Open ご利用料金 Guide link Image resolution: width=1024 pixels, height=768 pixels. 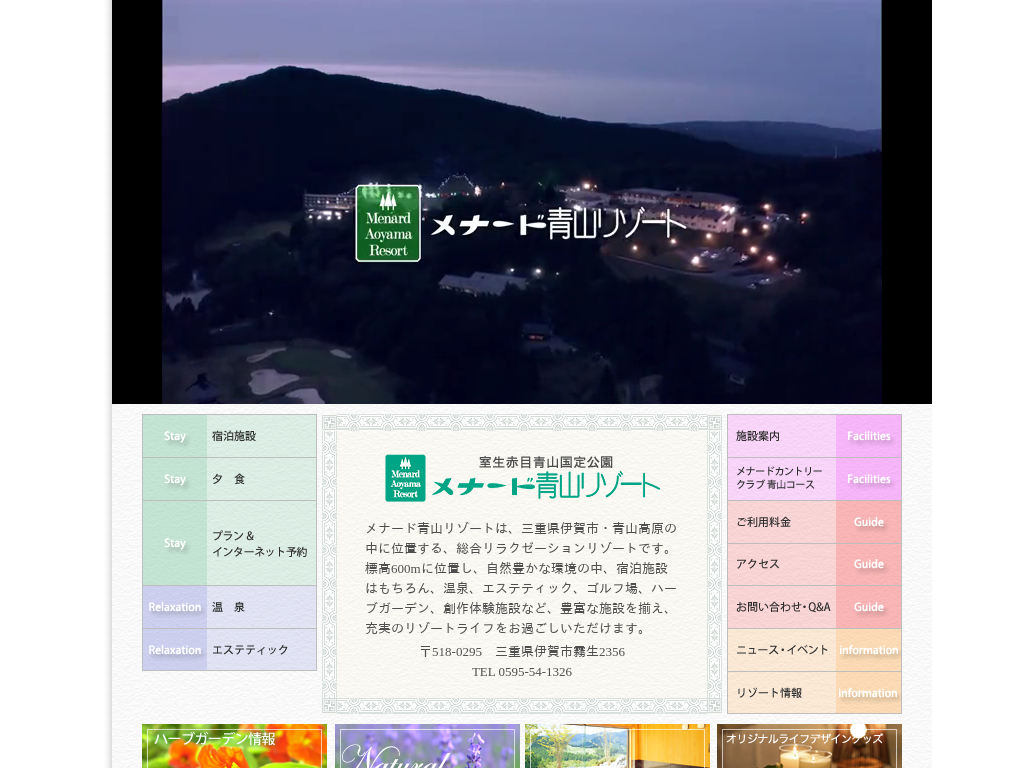(x=814, y=522)
